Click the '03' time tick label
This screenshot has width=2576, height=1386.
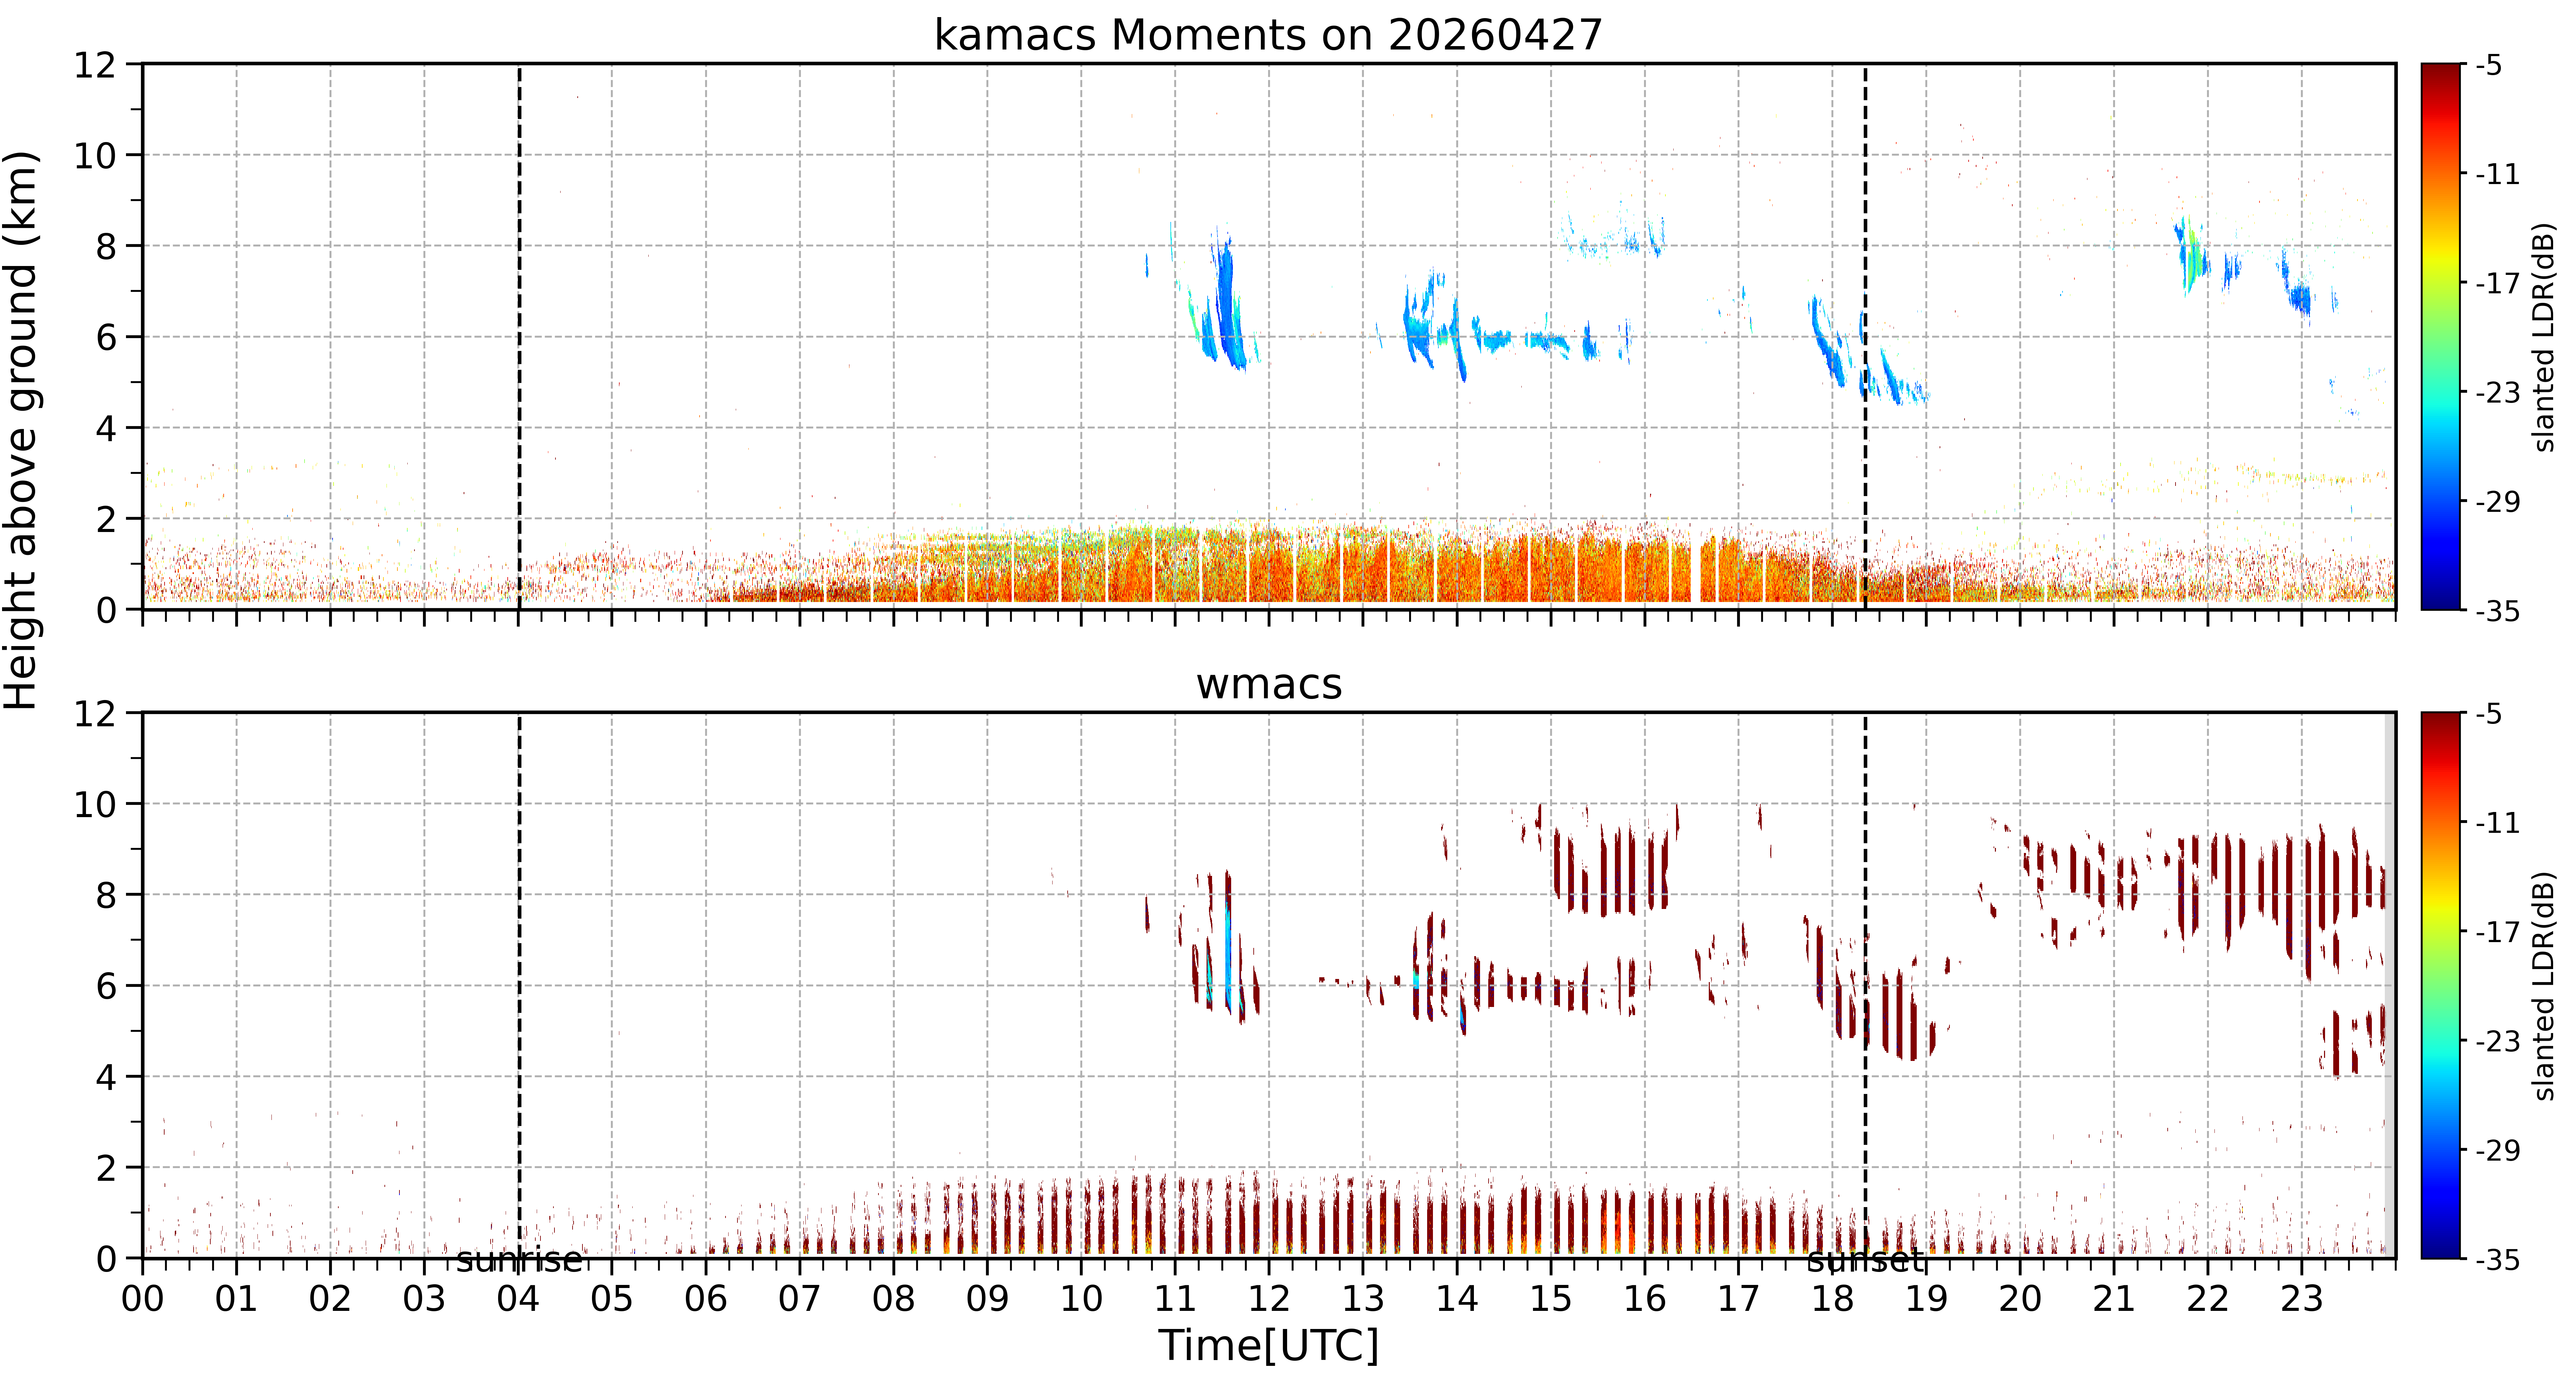424,1299
